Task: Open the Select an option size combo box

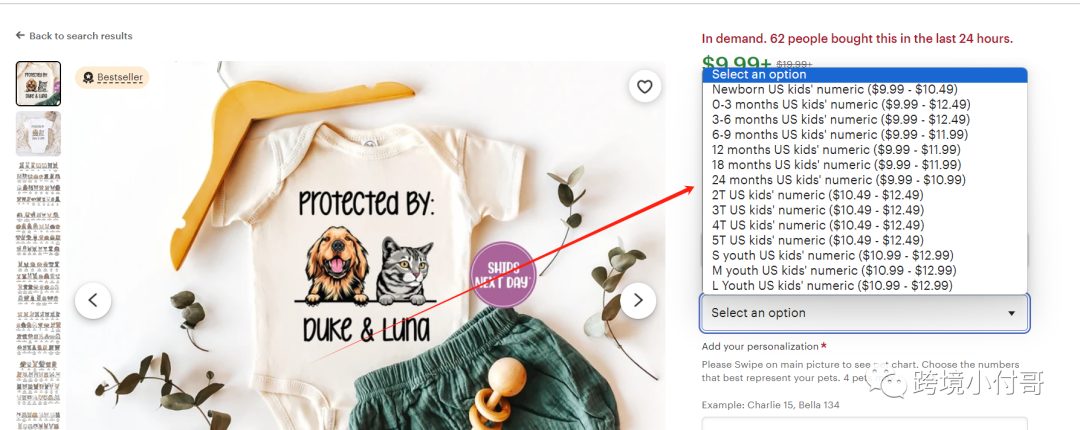Action: 865,313
